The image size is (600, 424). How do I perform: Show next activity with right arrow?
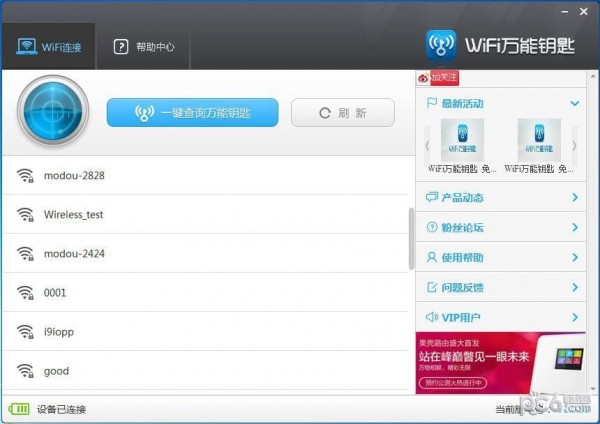pyautogui.click(x=574, y=145)
